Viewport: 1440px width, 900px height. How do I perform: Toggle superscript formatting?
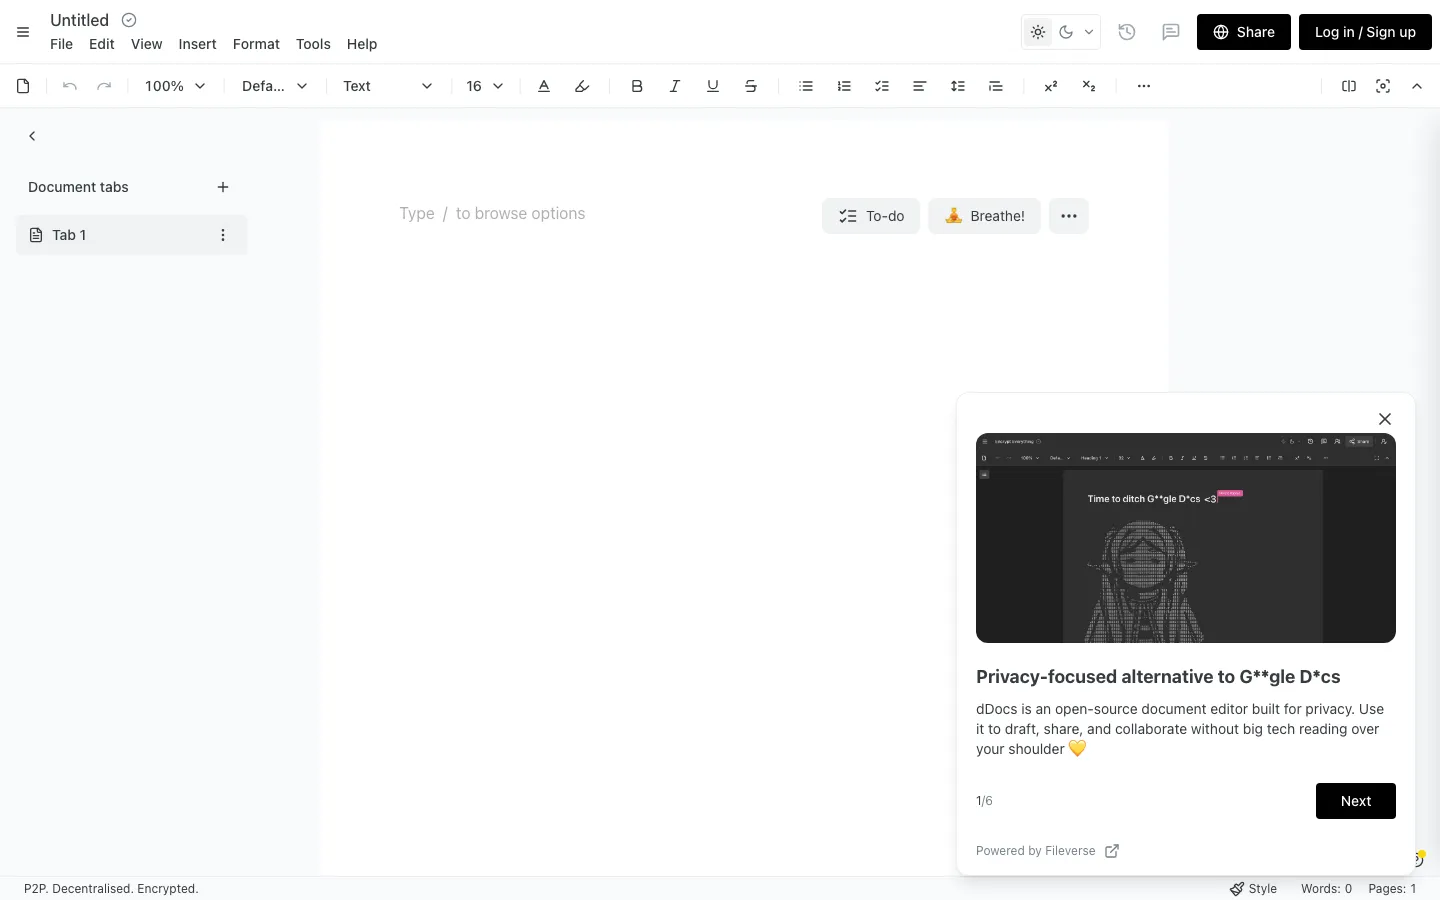coord(1051,86)
